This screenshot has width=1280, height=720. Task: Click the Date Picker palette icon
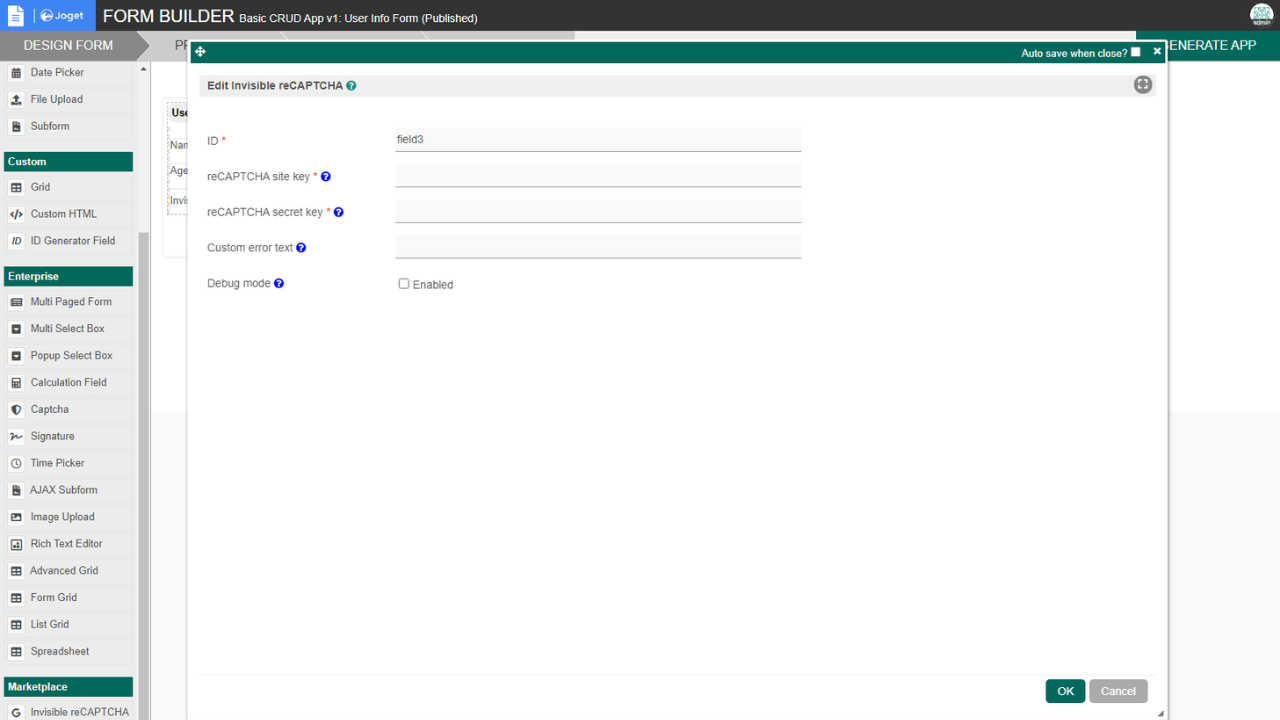click(x=16, y=73)
